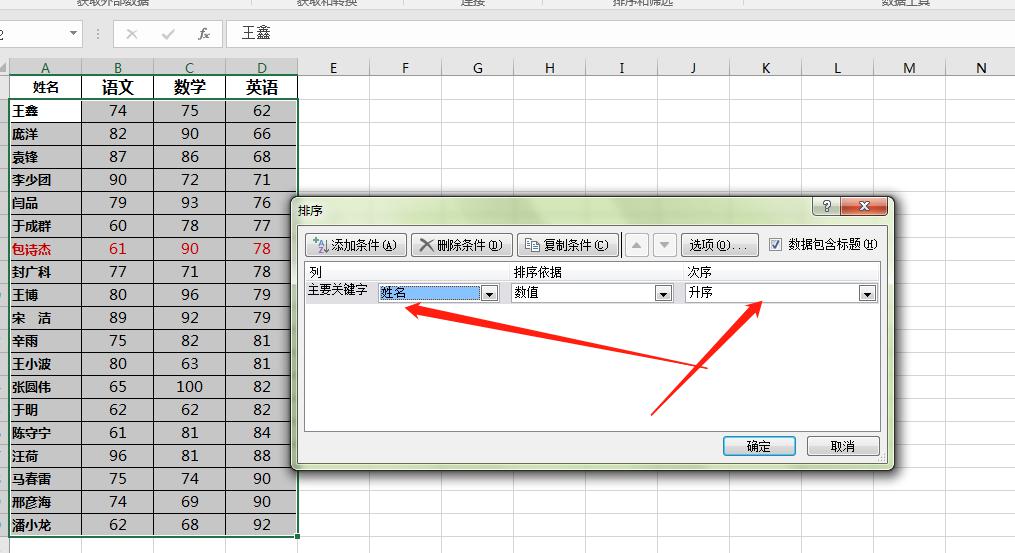1015x553 pixels.
Task: Select column M header
Action: tap(909, 67)
